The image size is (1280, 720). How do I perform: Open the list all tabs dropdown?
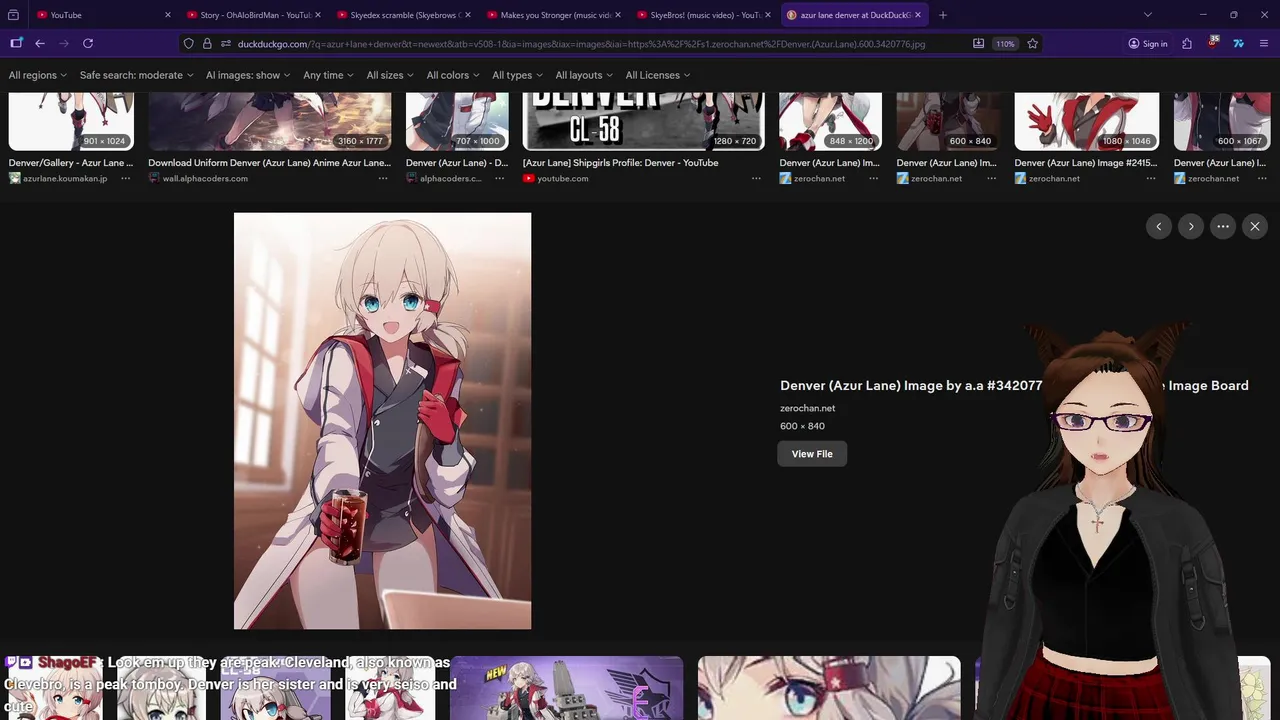click(x=1148, y=15)
